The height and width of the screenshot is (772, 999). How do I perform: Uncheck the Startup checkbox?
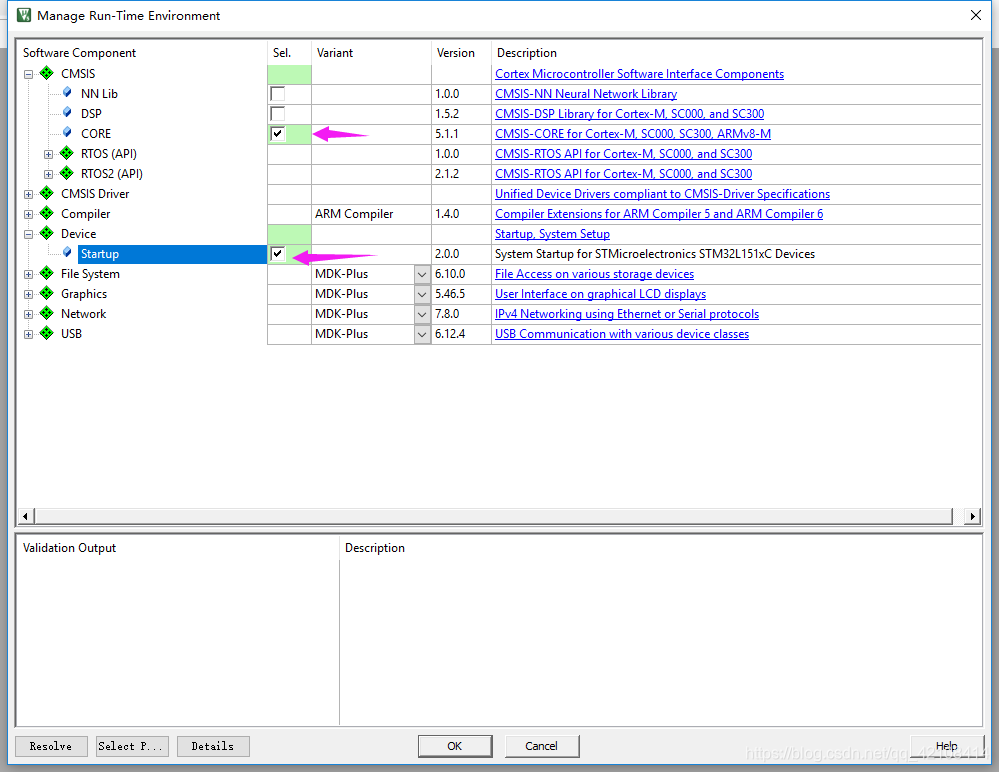coord(278,254)
